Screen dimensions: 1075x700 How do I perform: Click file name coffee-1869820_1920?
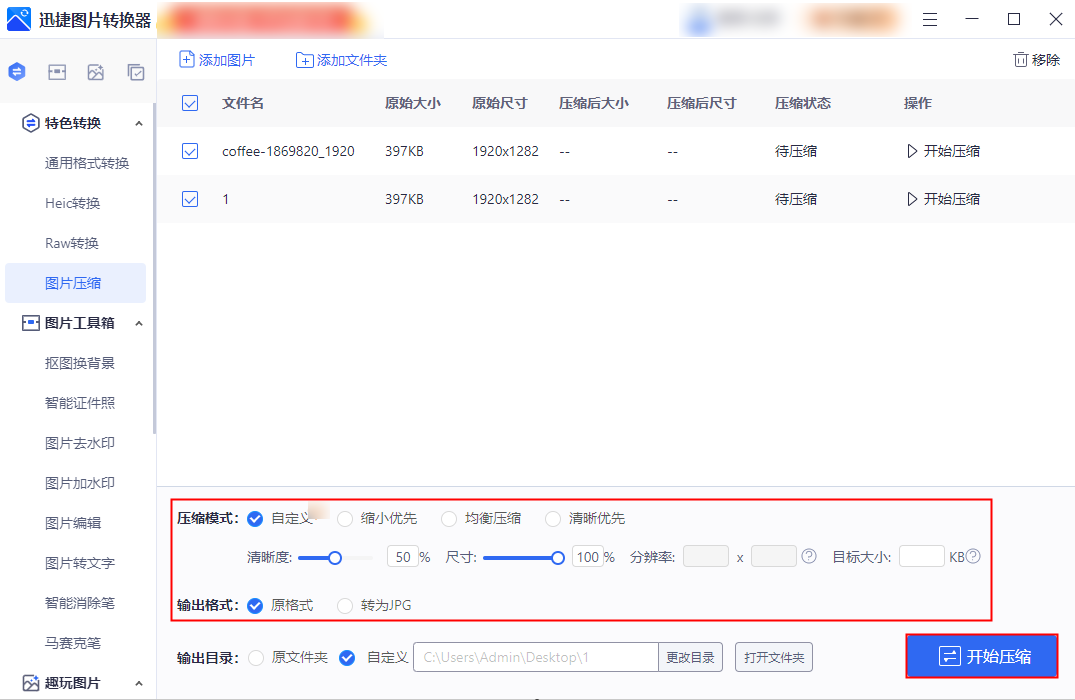[288, 151]
